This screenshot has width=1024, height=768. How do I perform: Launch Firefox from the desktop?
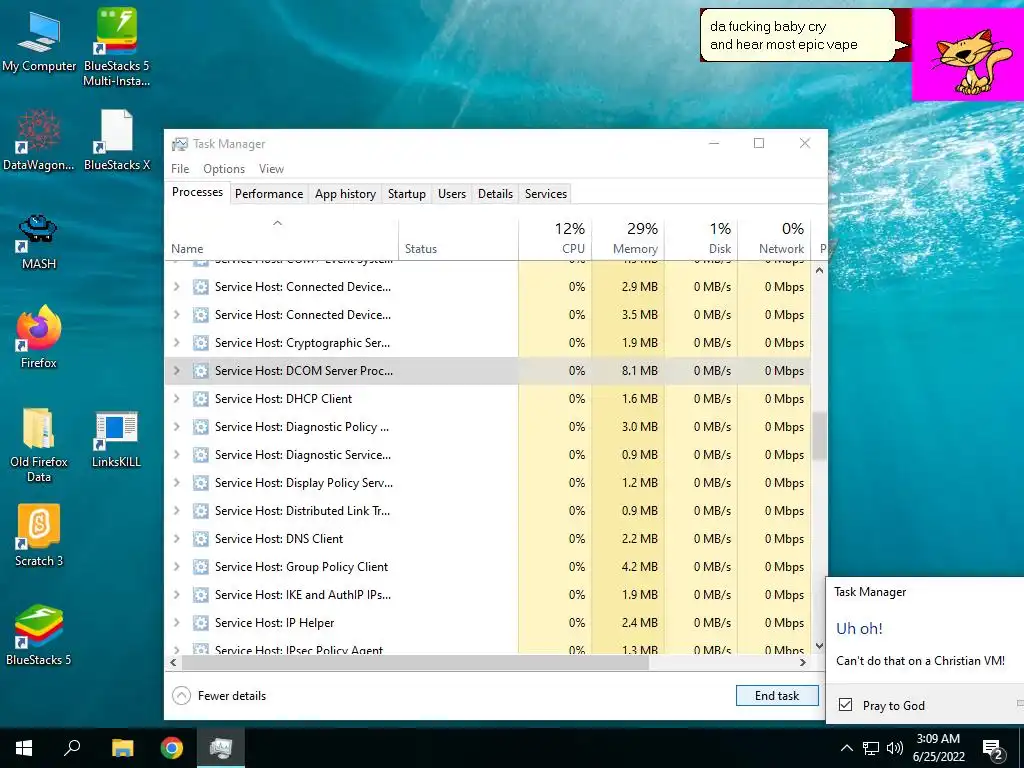[x=39, y=337]
